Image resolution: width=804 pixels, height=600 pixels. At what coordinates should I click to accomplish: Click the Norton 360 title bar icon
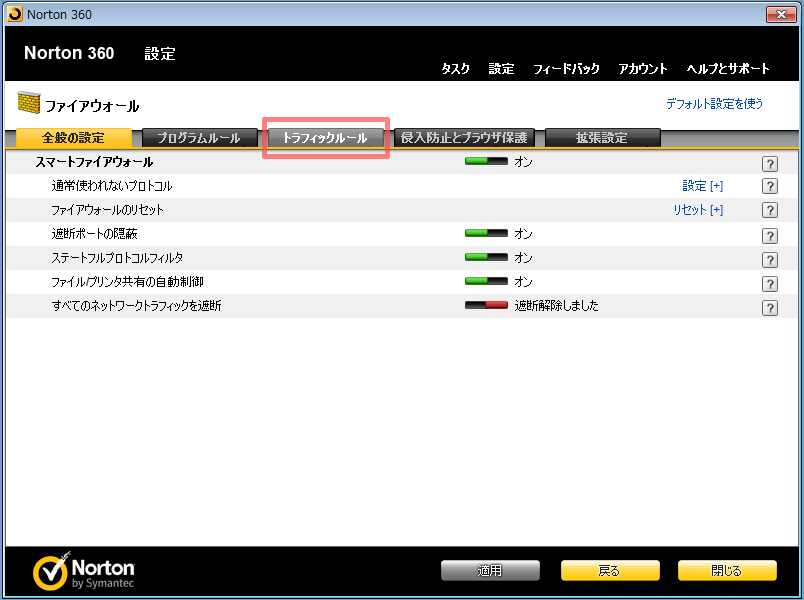pyautogui.click(x=15, y=14)
